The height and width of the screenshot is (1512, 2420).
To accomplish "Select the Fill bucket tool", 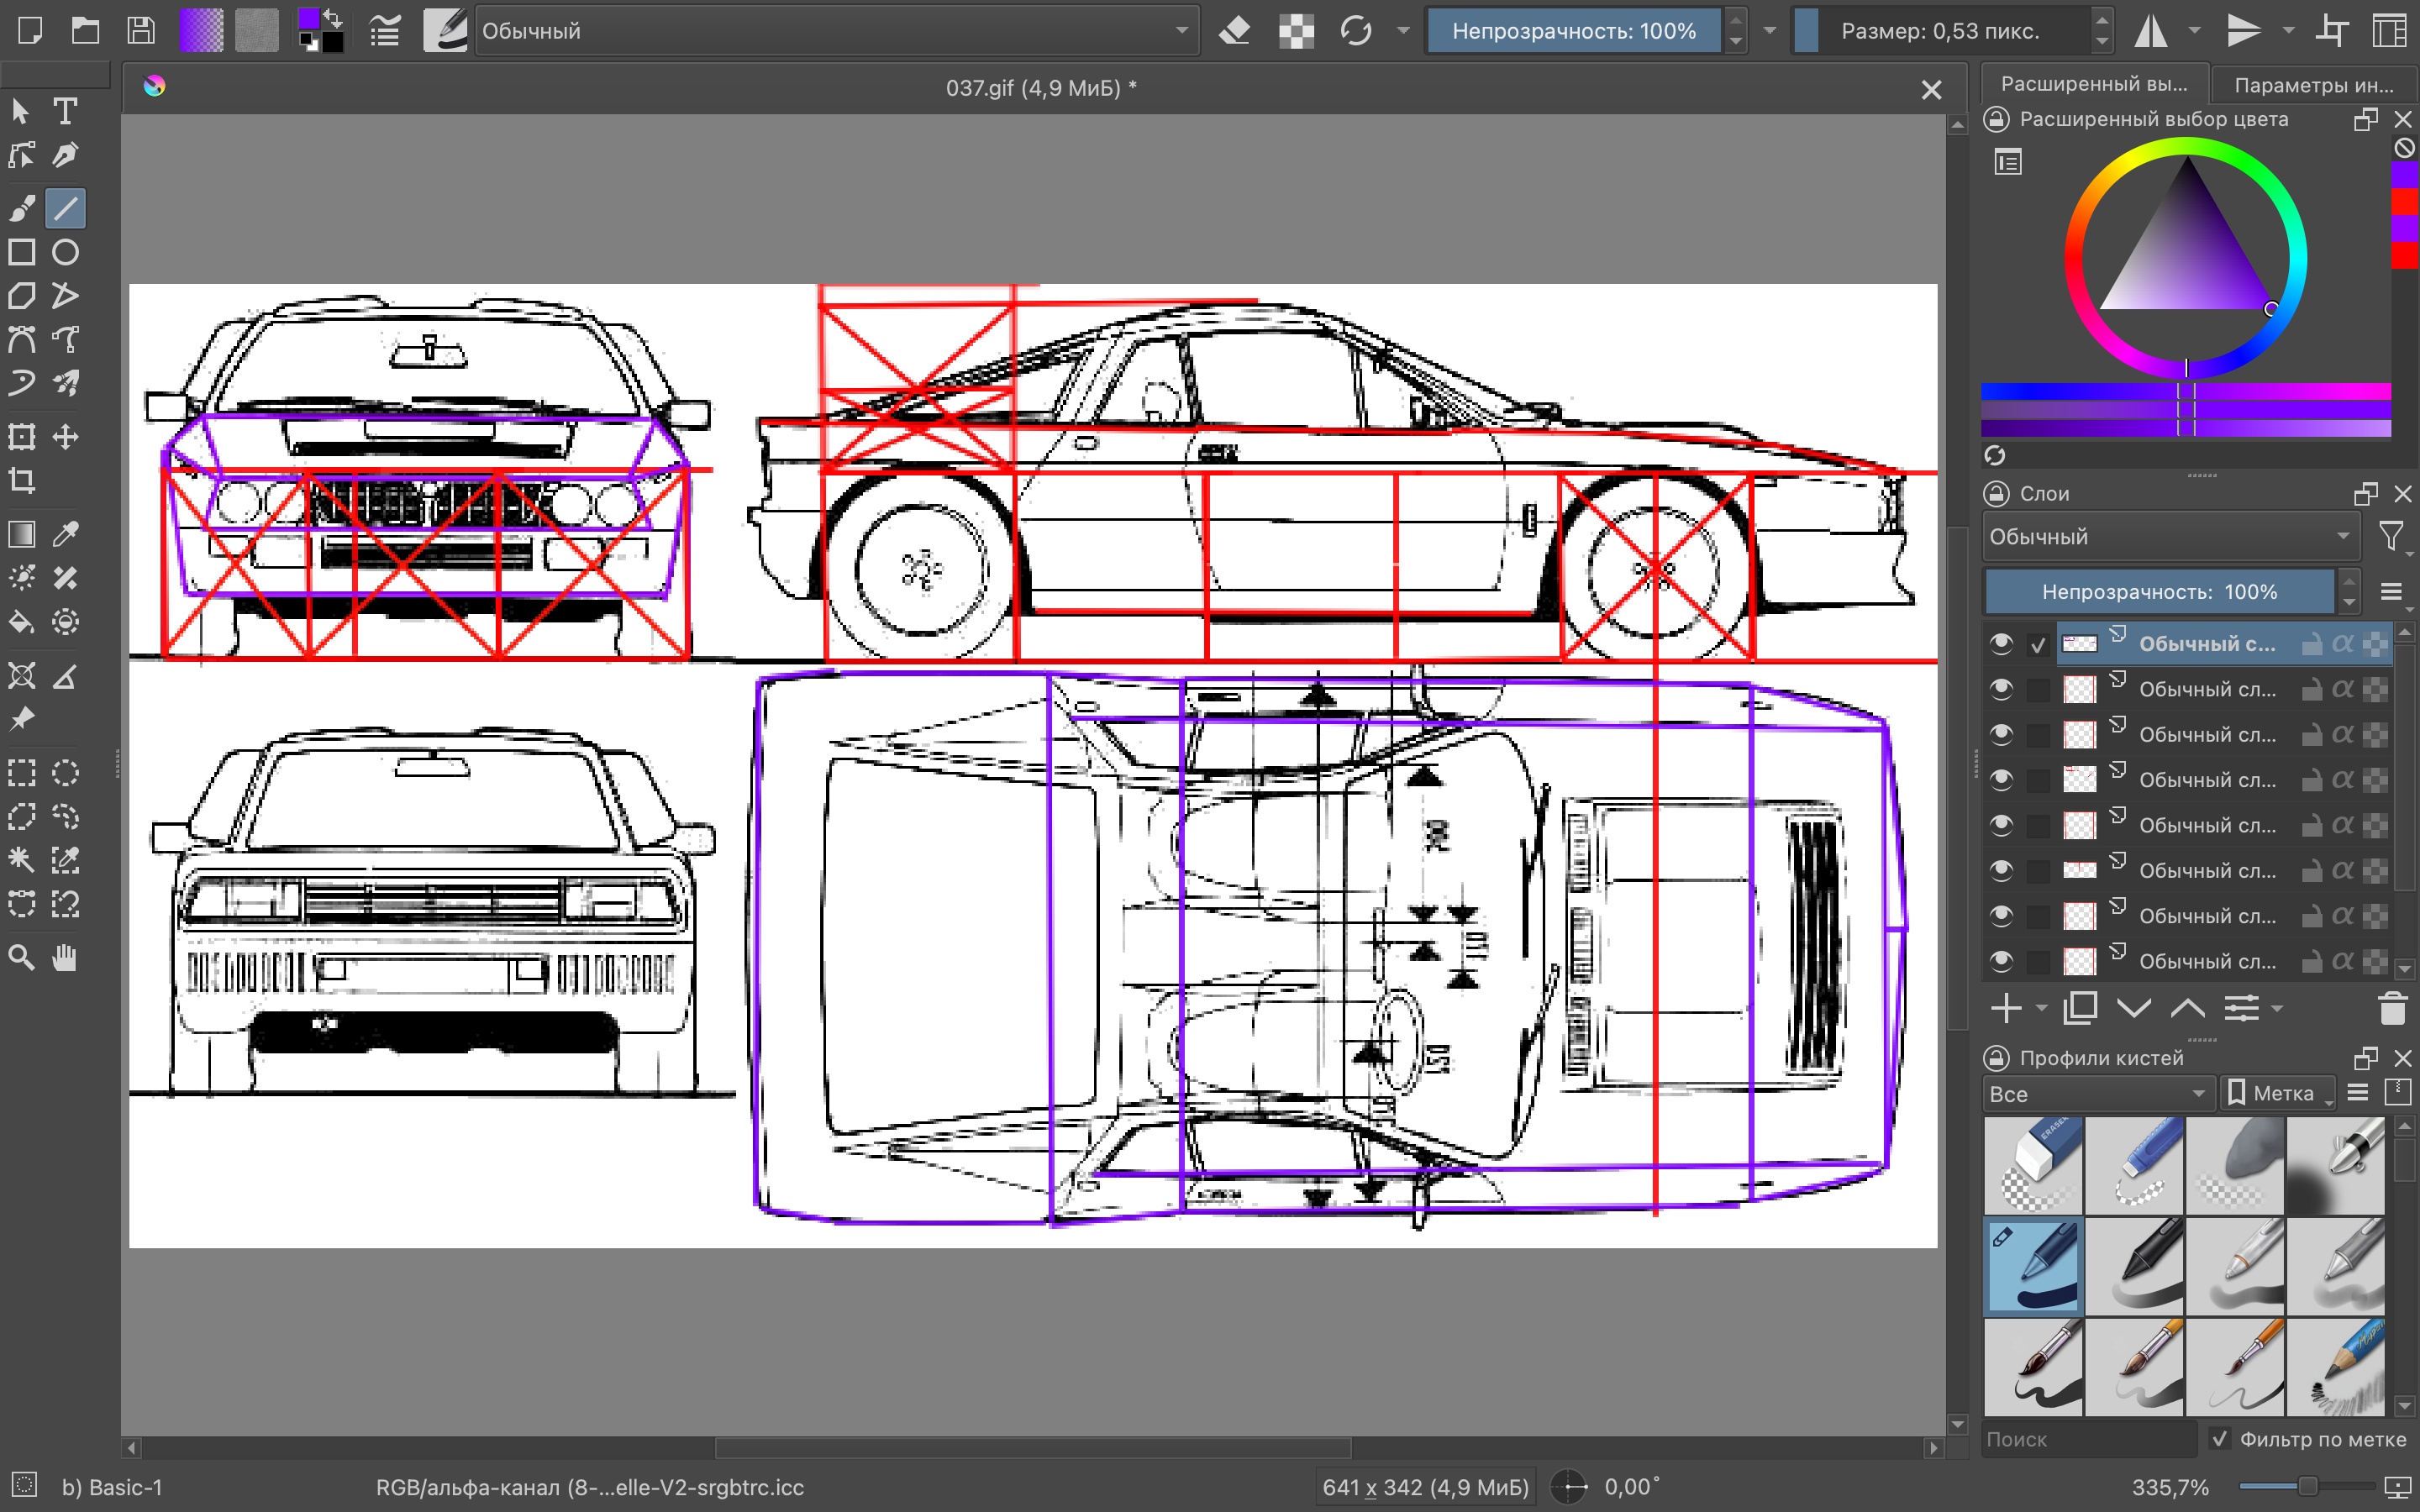I will [x=22, y=622].
